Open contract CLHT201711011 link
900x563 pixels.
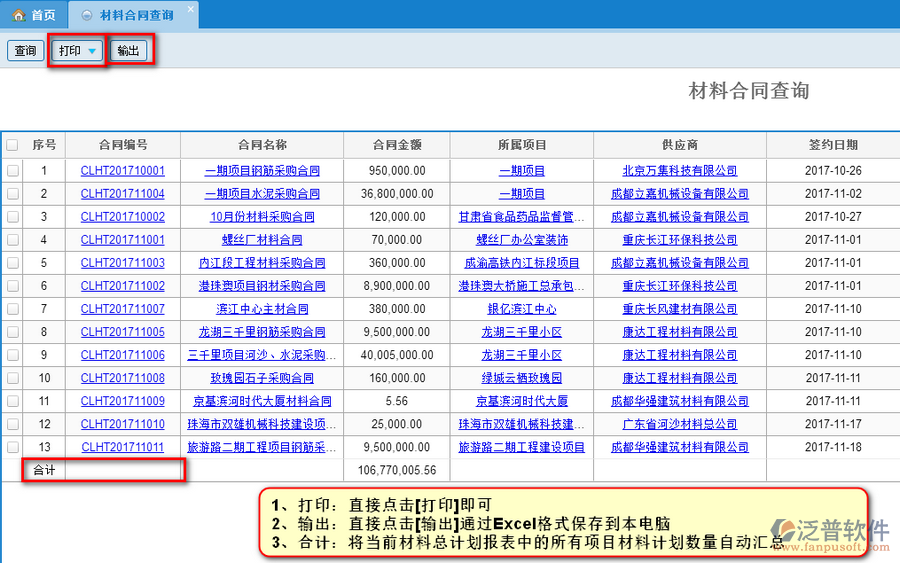coord(122,447)
